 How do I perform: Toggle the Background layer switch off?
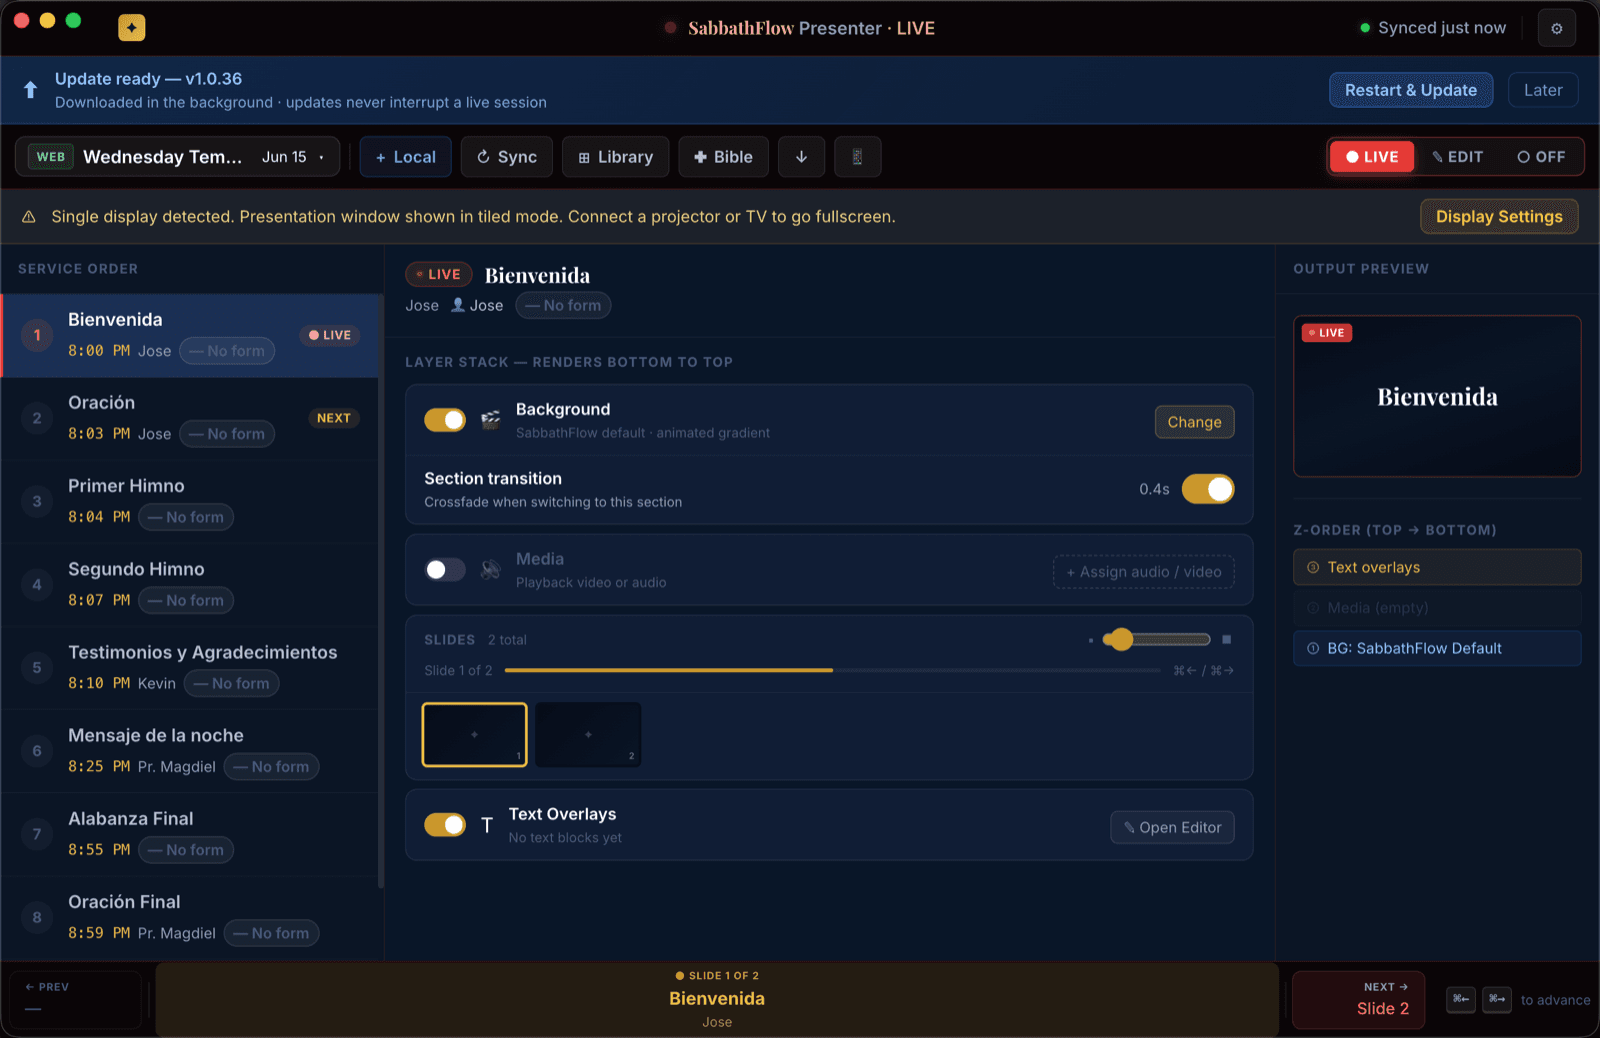[445, 420]
